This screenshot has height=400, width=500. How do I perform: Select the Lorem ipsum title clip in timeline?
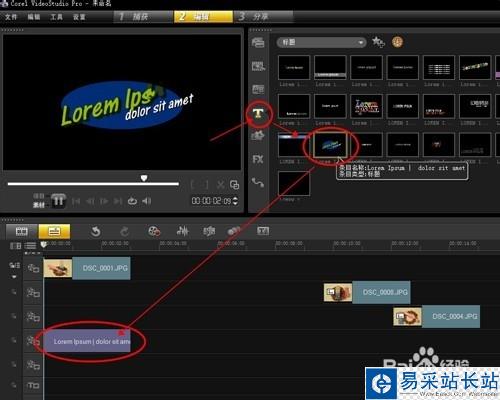coord(87,341)
